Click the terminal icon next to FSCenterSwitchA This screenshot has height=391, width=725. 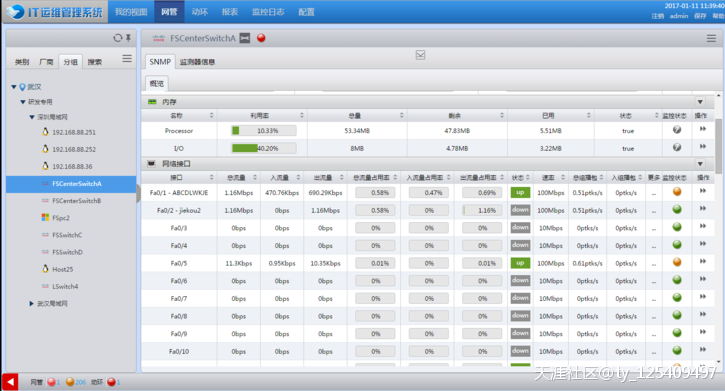click(x=245, y=38)
